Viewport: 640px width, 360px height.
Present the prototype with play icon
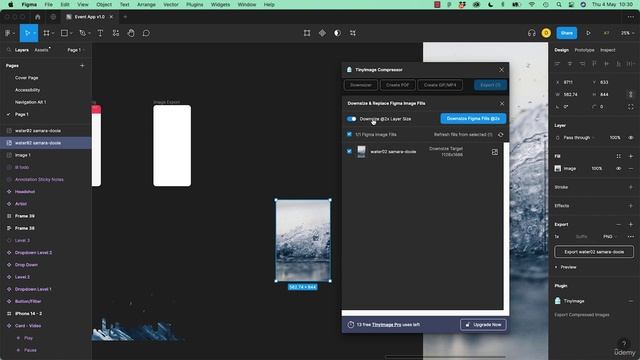pyautogui.click(x=588, y=33)
